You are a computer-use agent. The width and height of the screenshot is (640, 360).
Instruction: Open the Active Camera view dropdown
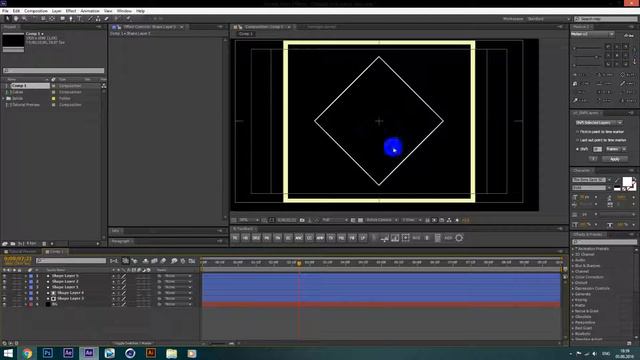(x=381, y=220)
